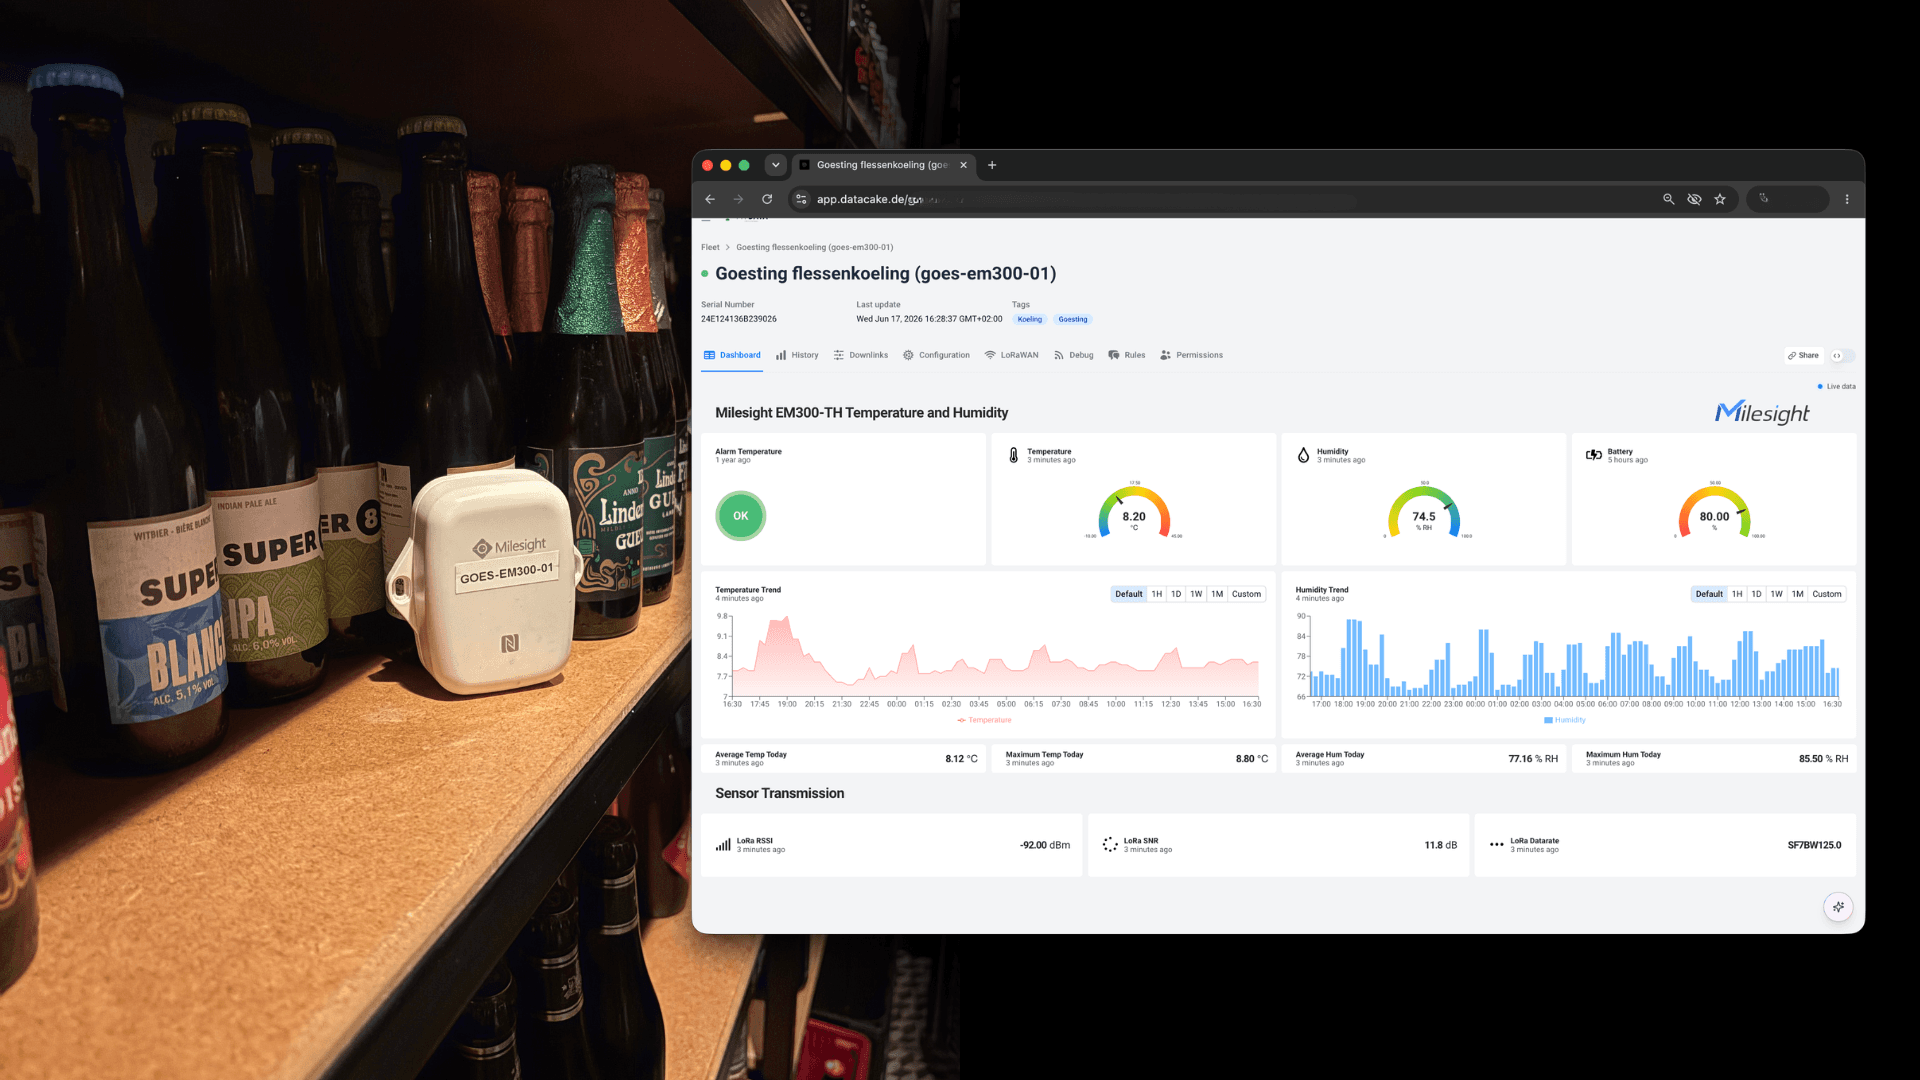This screenshot has height=1080, width=1920.
Task: Click the Live data indicator
Action: (x=1836, y=386)
